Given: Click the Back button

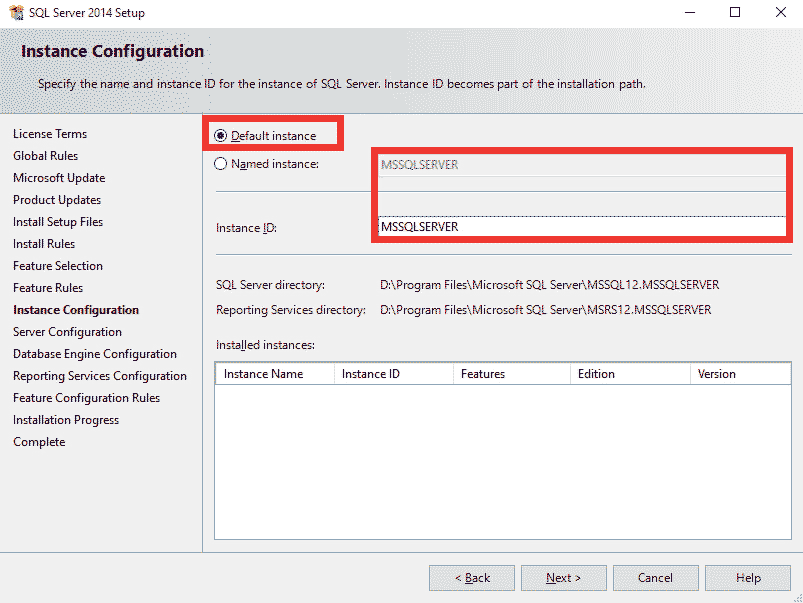Looking at the screenshot, I should (471, 577).
